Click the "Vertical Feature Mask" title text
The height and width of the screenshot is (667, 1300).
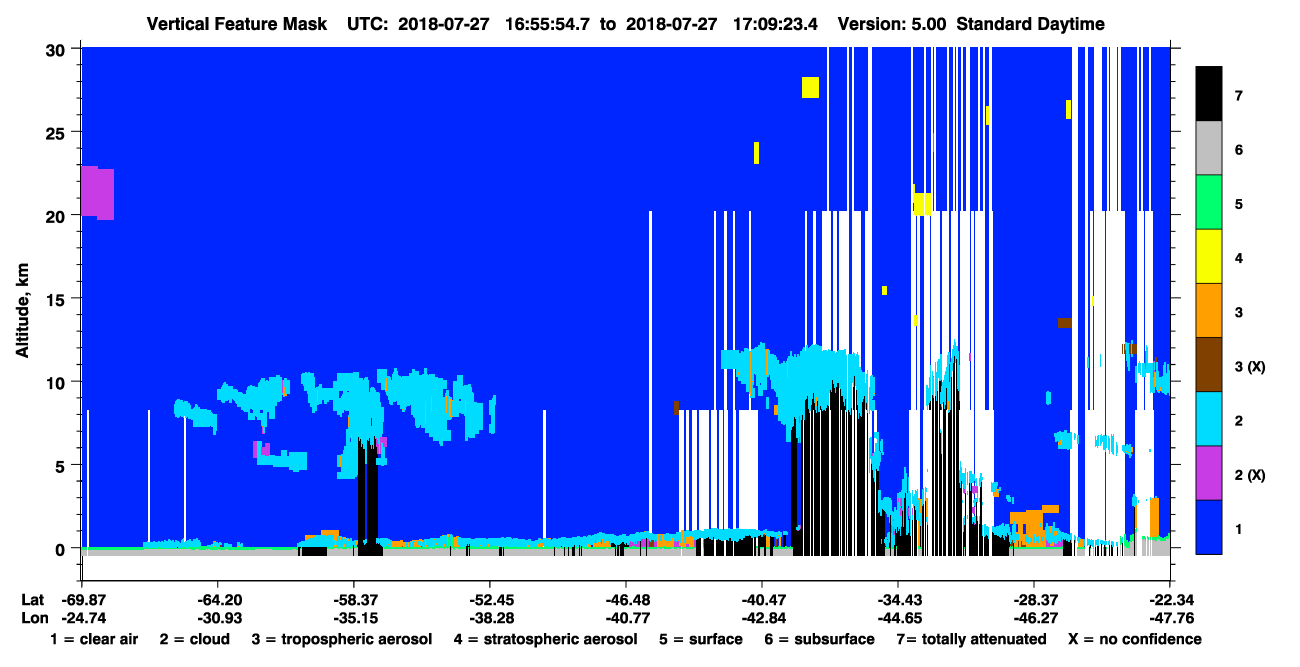[x=236, y=23]
